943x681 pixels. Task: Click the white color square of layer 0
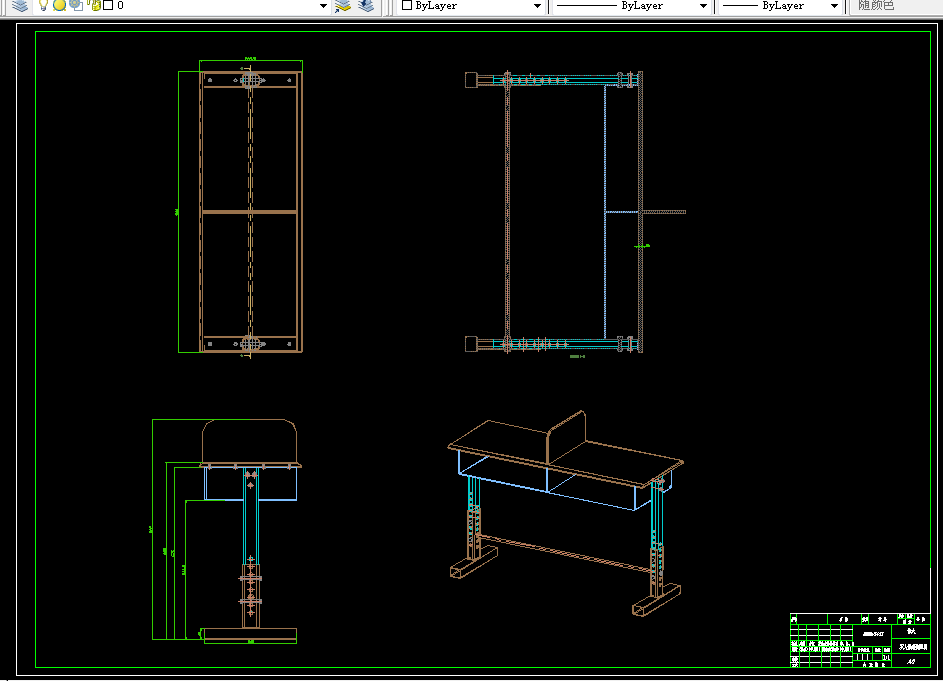click(x=108, y=5)
